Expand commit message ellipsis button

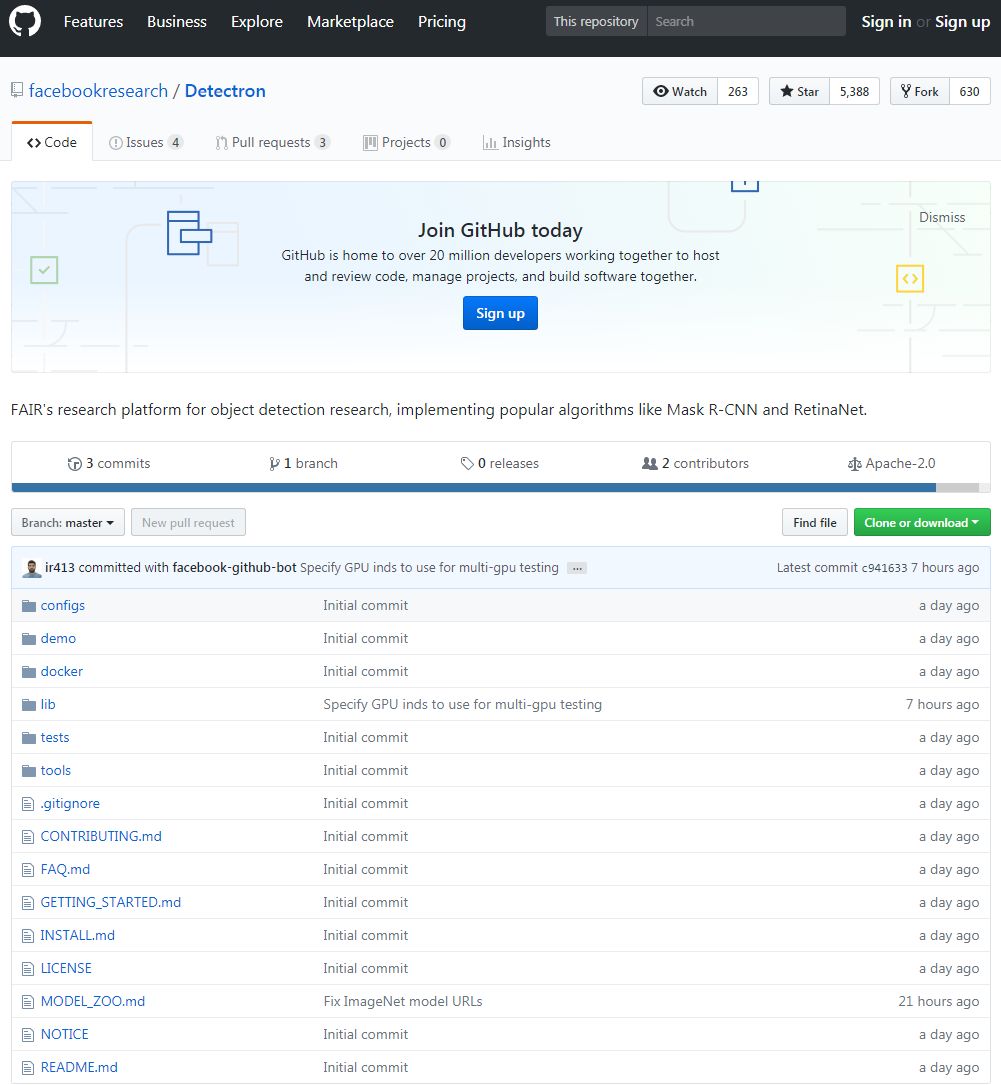coord(577,568)
